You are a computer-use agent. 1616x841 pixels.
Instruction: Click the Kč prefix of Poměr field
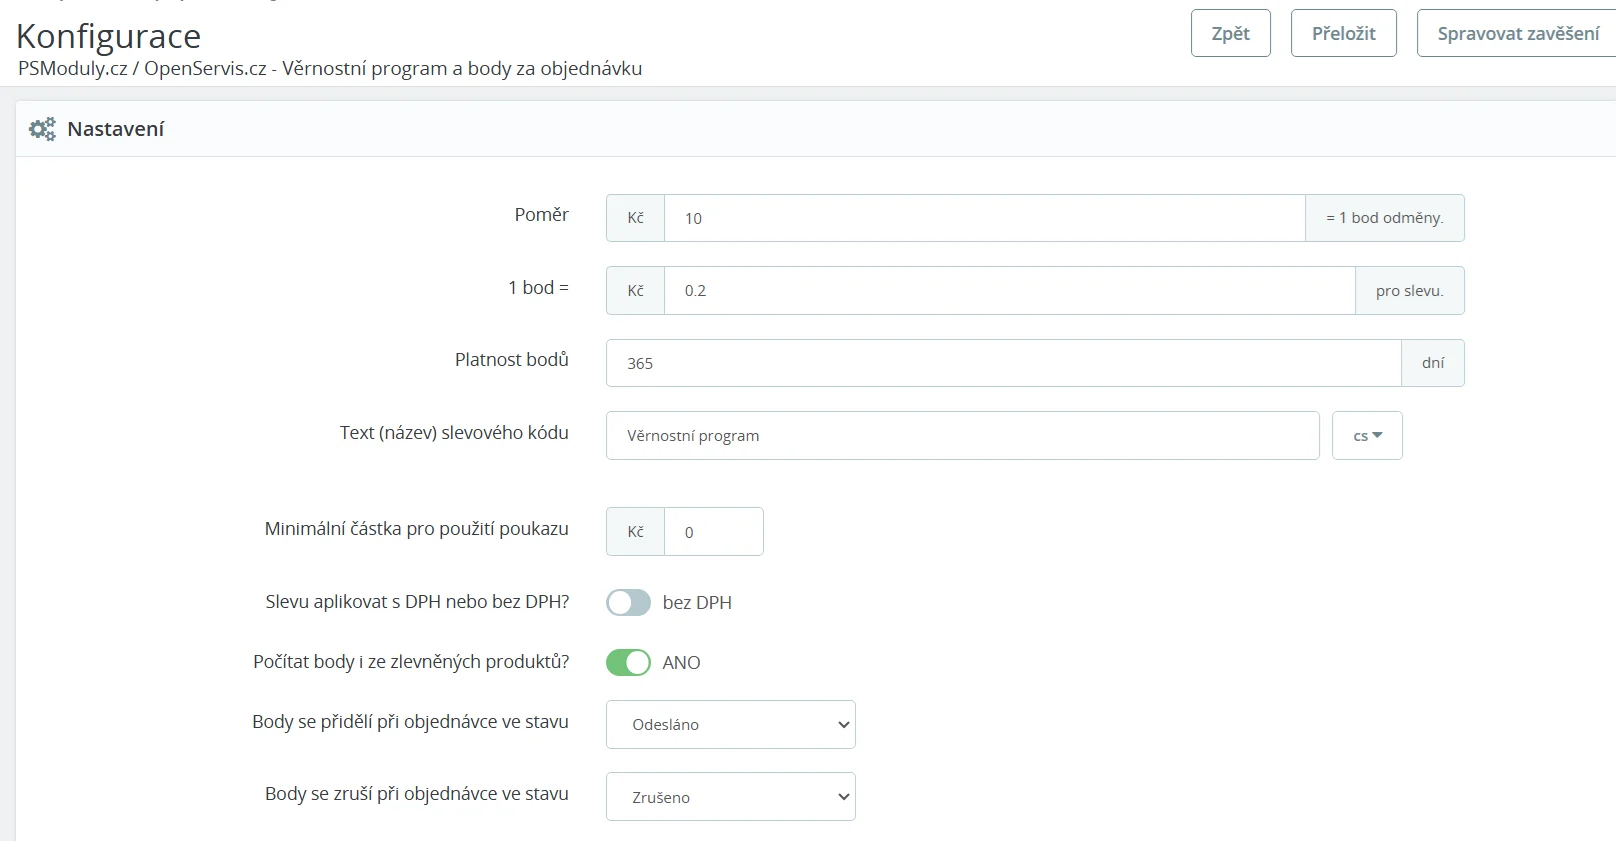coord(635,218)
